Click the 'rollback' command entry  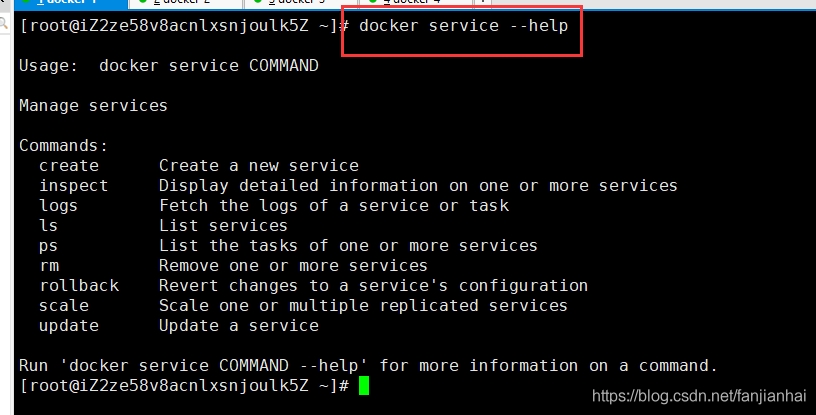click(x=79, y=286)
